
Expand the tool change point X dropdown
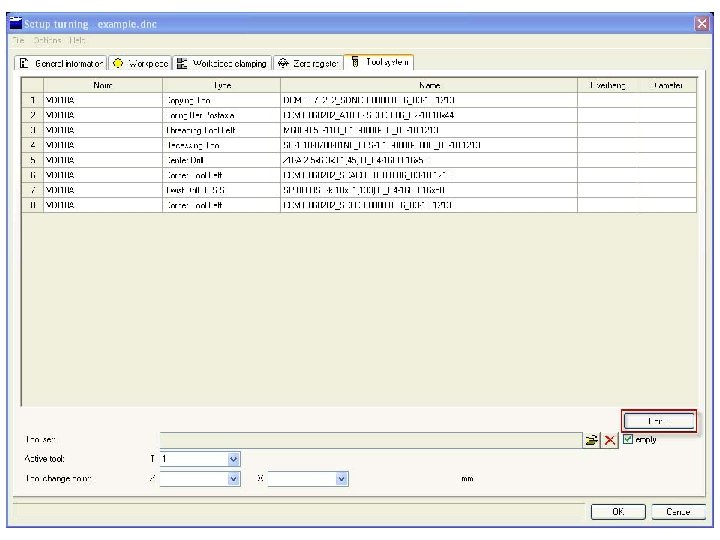pos(341,479)
